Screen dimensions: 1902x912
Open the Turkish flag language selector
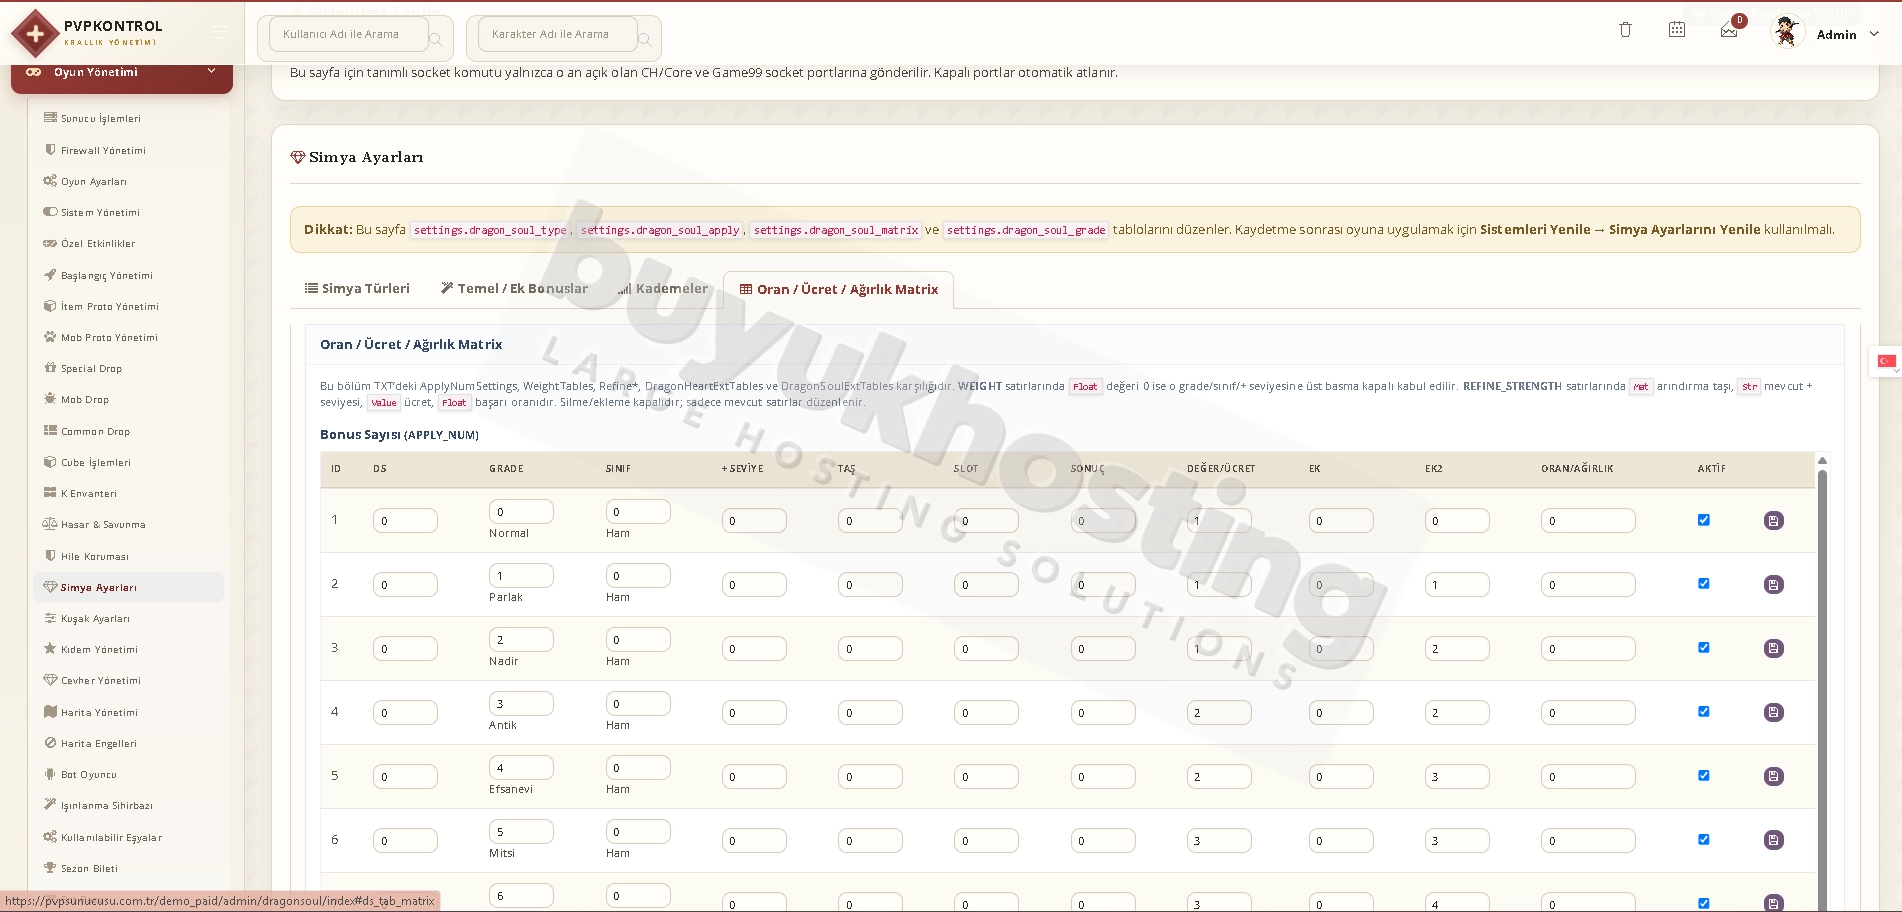[1886, 361]
